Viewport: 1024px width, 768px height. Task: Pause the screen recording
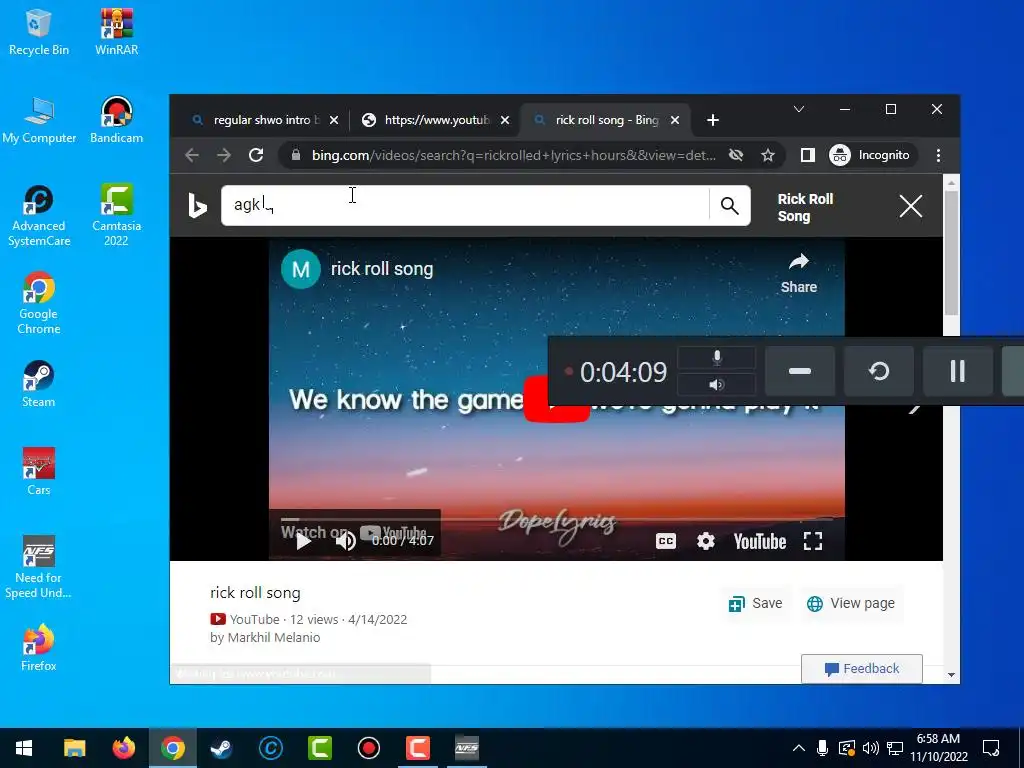pyautogui.click(x=957, y=371)
